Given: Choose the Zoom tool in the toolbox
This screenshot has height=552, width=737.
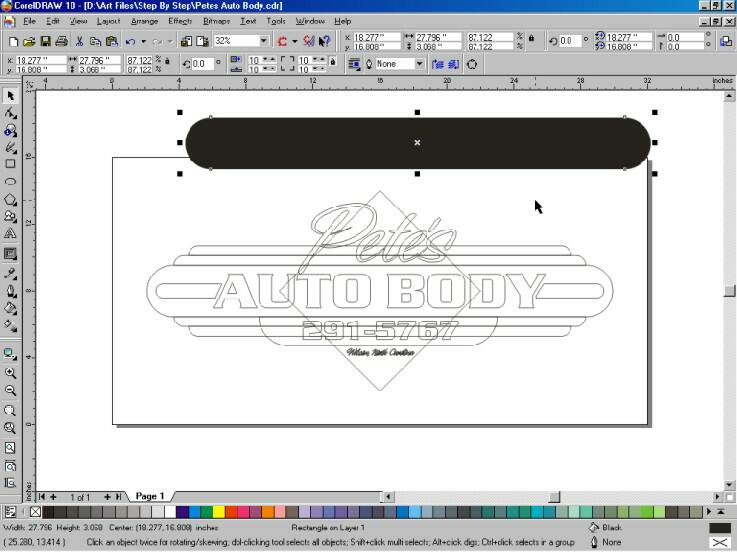Looking at the screenshot, I should click(10, 130).
